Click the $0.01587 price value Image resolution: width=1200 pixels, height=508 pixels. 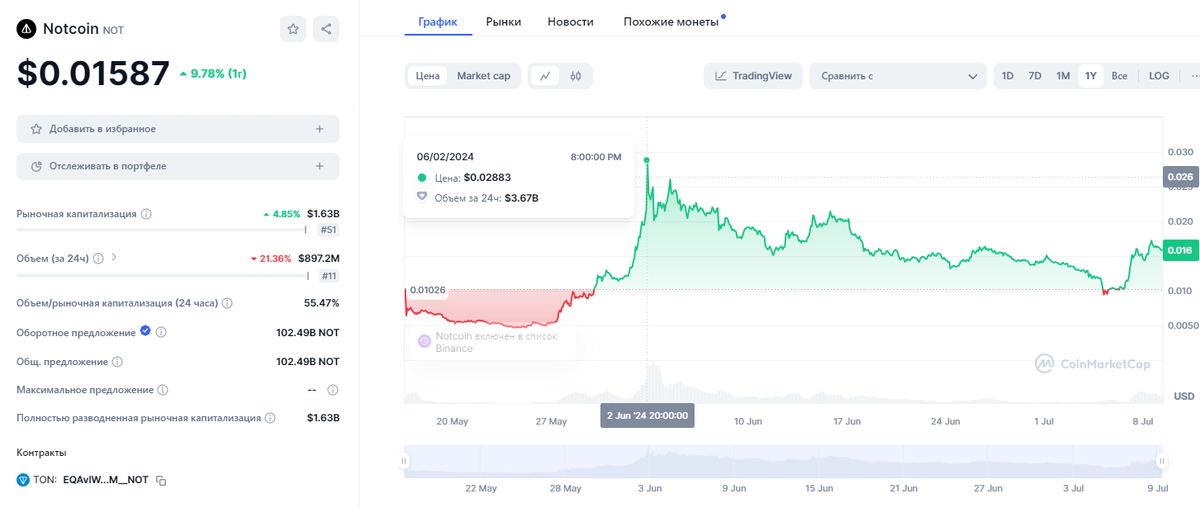[x=93, y=74]
